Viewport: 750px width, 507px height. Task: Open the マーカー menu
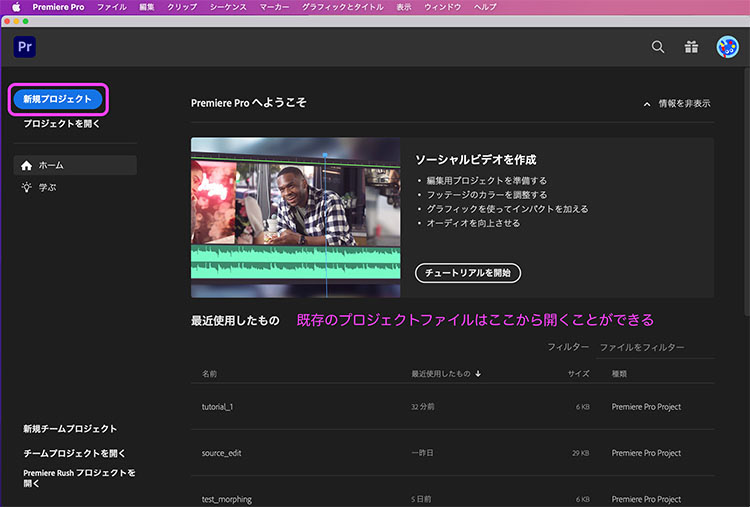click(274, 7)
